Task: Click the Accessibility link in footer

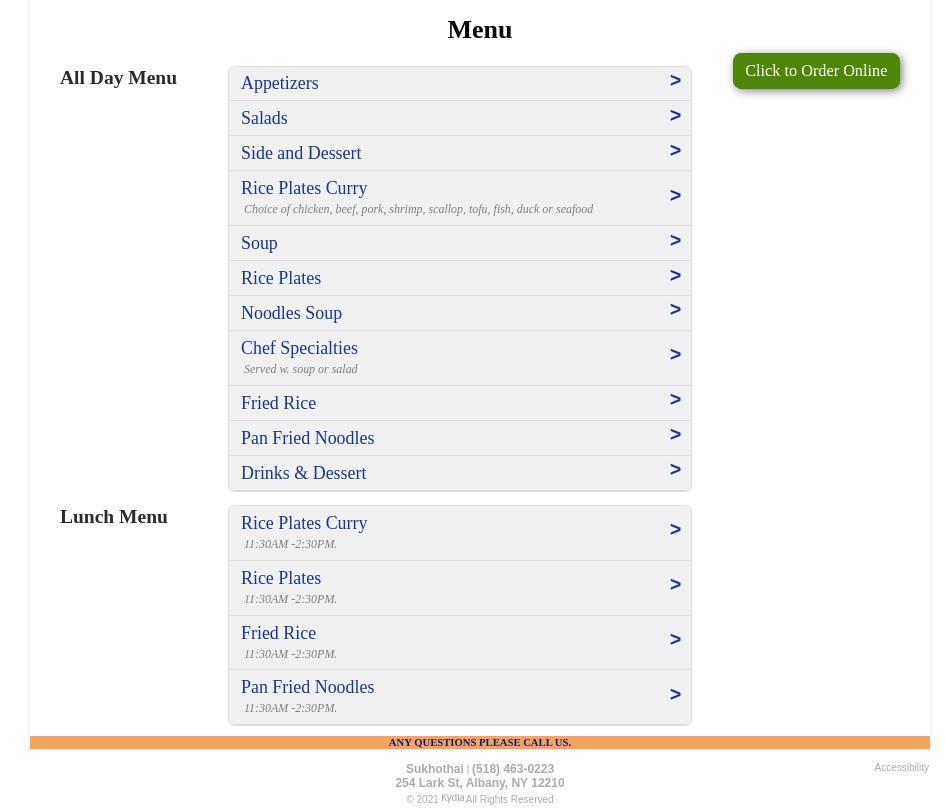Action: (x=901, y=768)
